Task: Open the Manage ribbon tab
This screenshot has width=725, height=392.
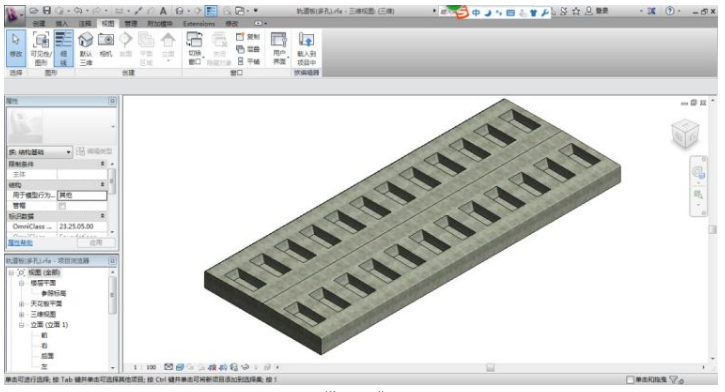Action: point(131,23)
